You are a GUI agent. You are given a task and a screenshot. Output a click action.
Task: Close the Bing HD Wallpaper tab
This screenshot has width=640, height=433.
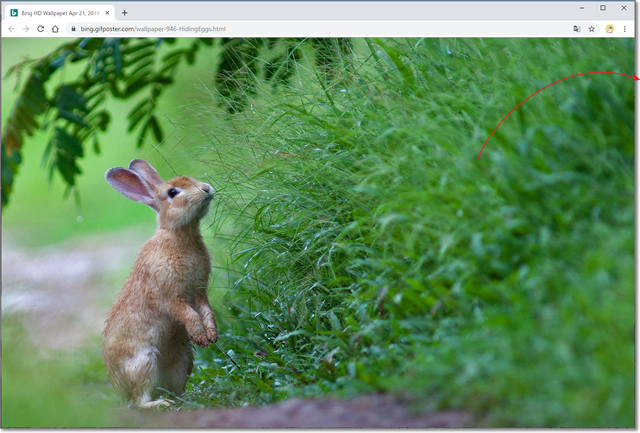[108, 13]
